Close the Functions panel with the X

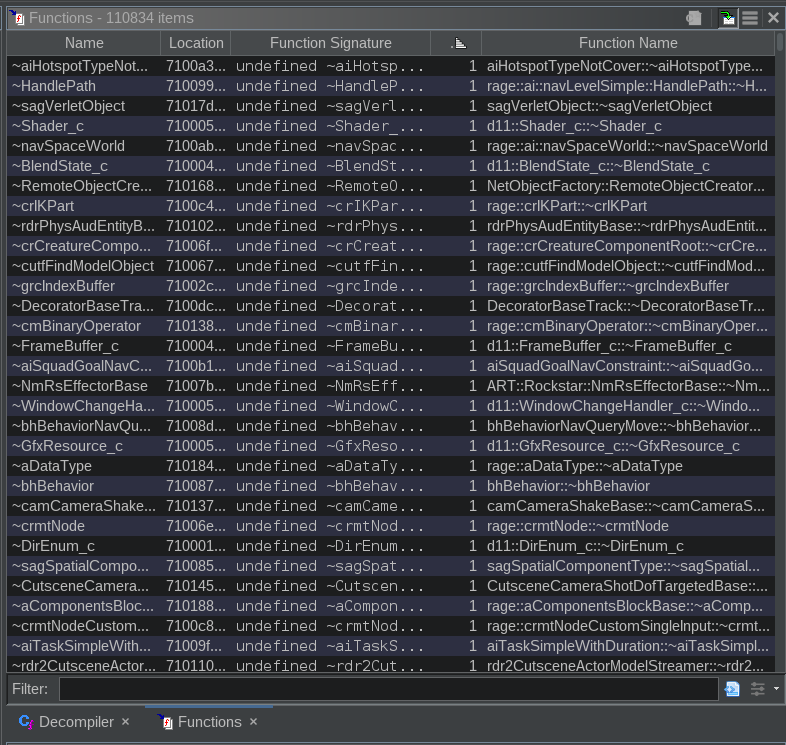tap(773, 18)
